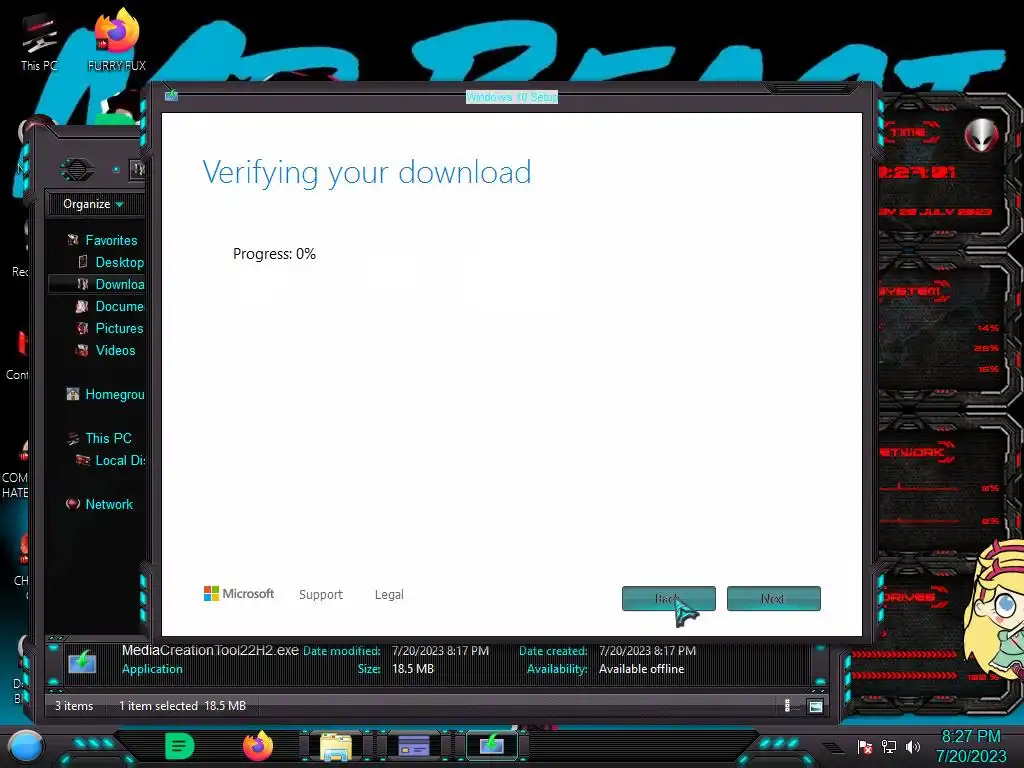This screenshot has width=1024, height=768.
Task: Open the Support link in the setup window
Action: click(x=321, y=594)
